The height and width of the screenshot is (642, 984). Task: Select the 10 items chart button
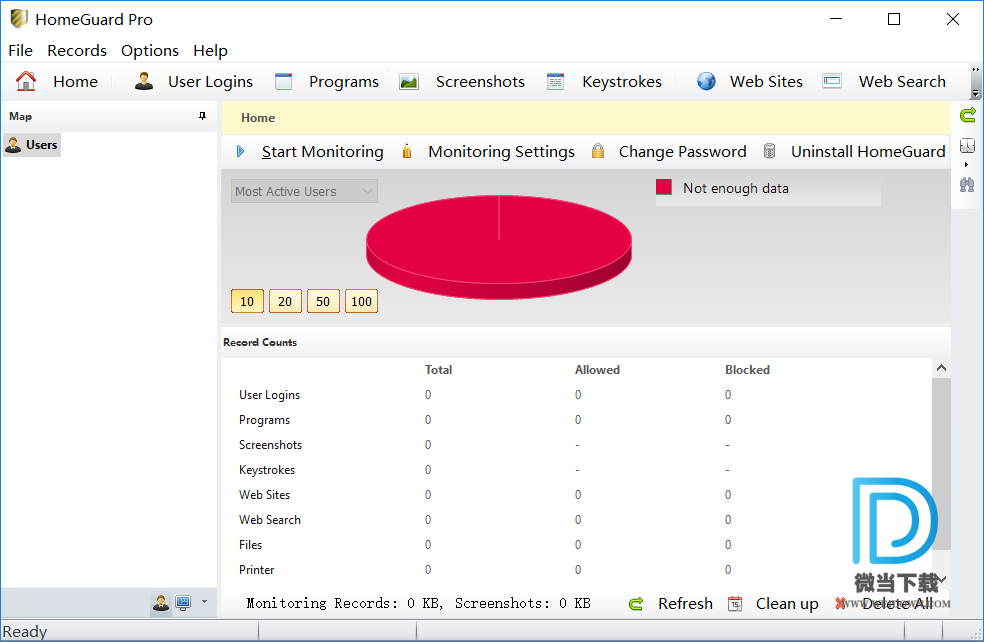[x=247, y=301]
